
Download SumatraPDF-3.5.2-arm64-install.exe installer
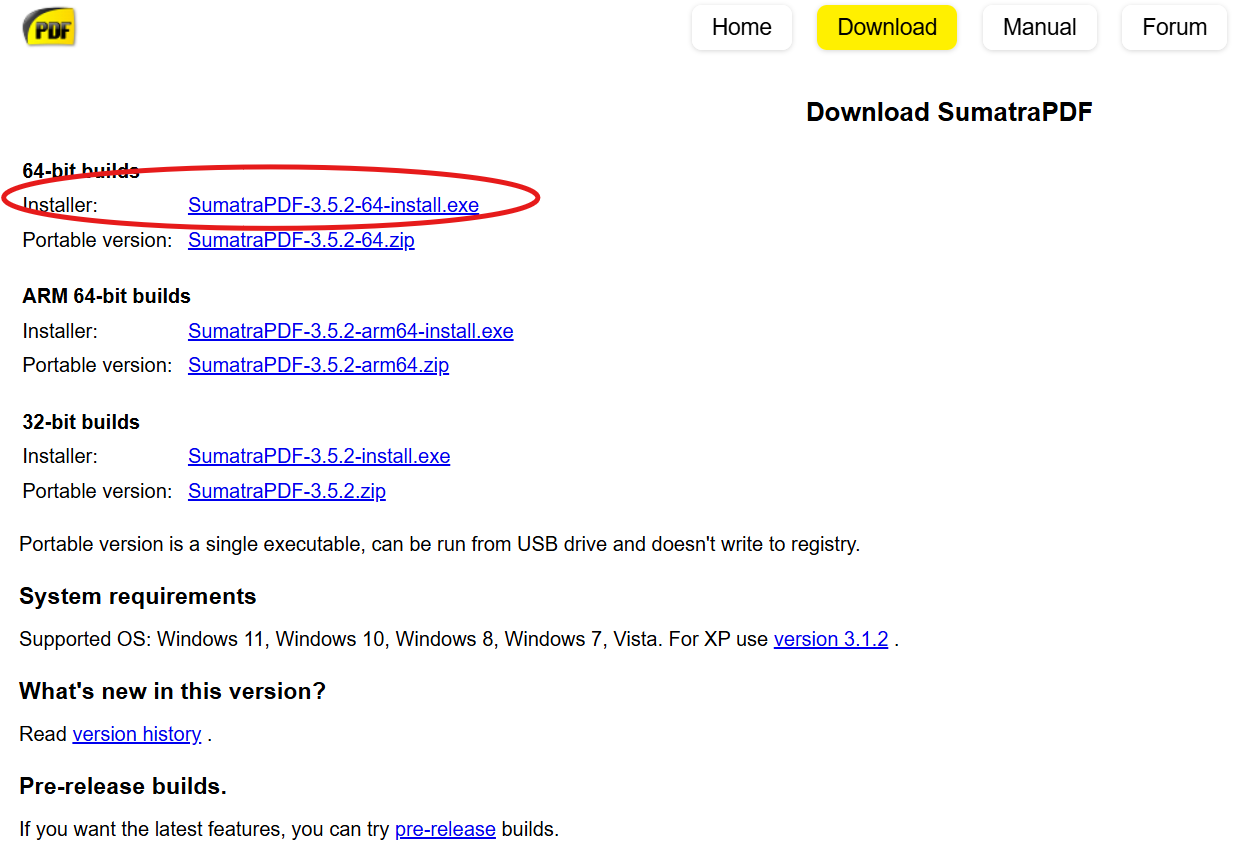pos(350,332)
